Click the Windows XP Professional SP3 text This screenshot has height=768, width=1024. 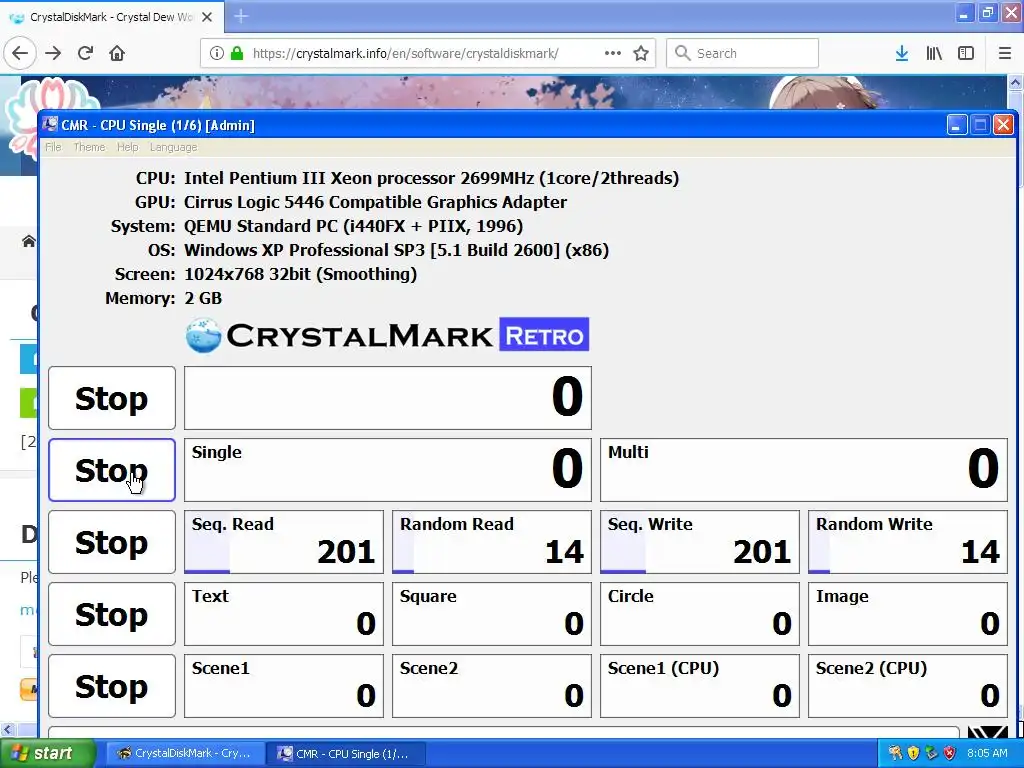pos(396,250)
